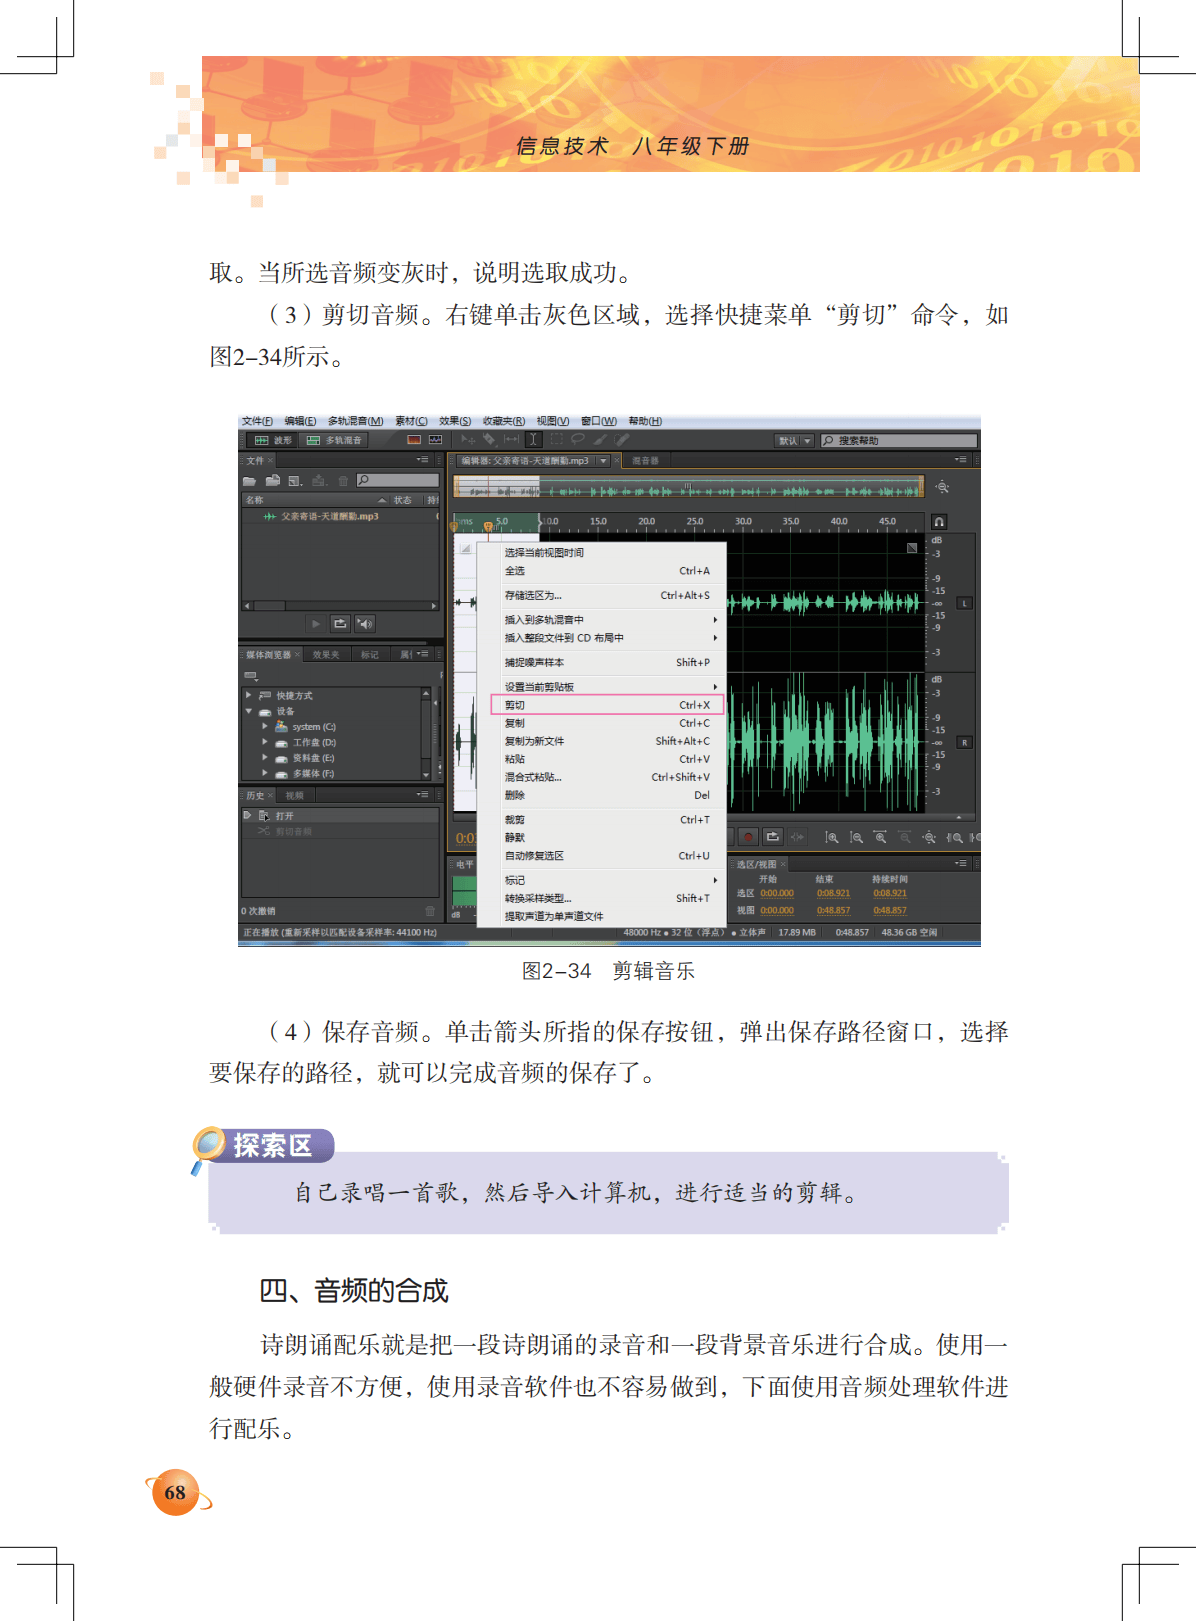Screen dimensions: 1196x1621
Task: Open the 效果(S) menu
Action: pos(455,421)
